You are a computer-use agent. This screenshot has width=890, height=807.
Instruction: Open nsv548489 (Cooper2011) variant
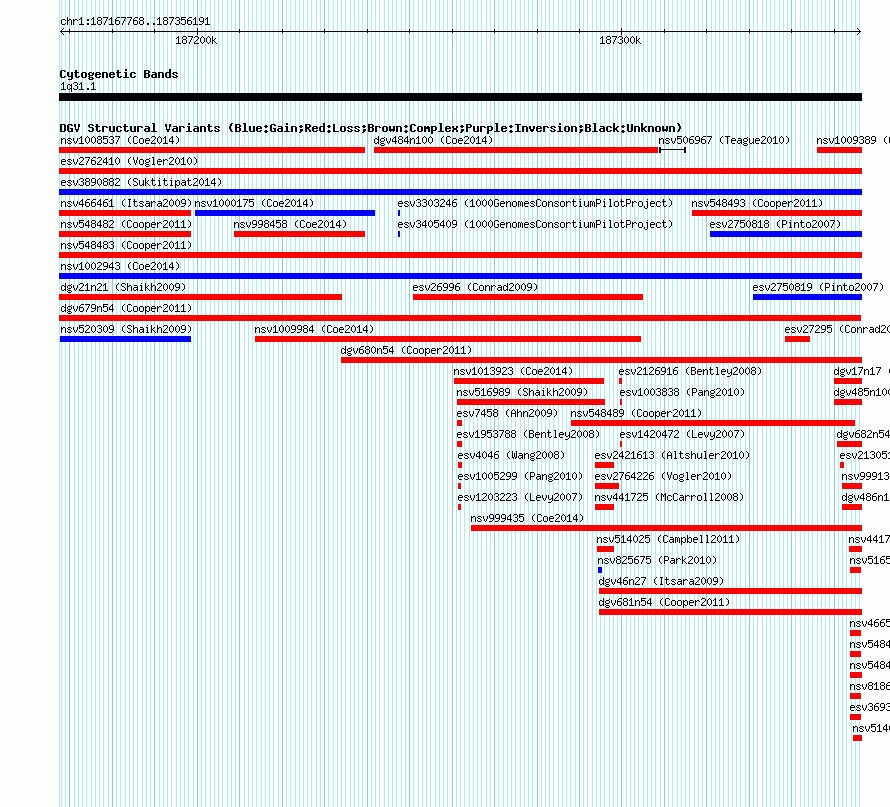tap(636, 413)
